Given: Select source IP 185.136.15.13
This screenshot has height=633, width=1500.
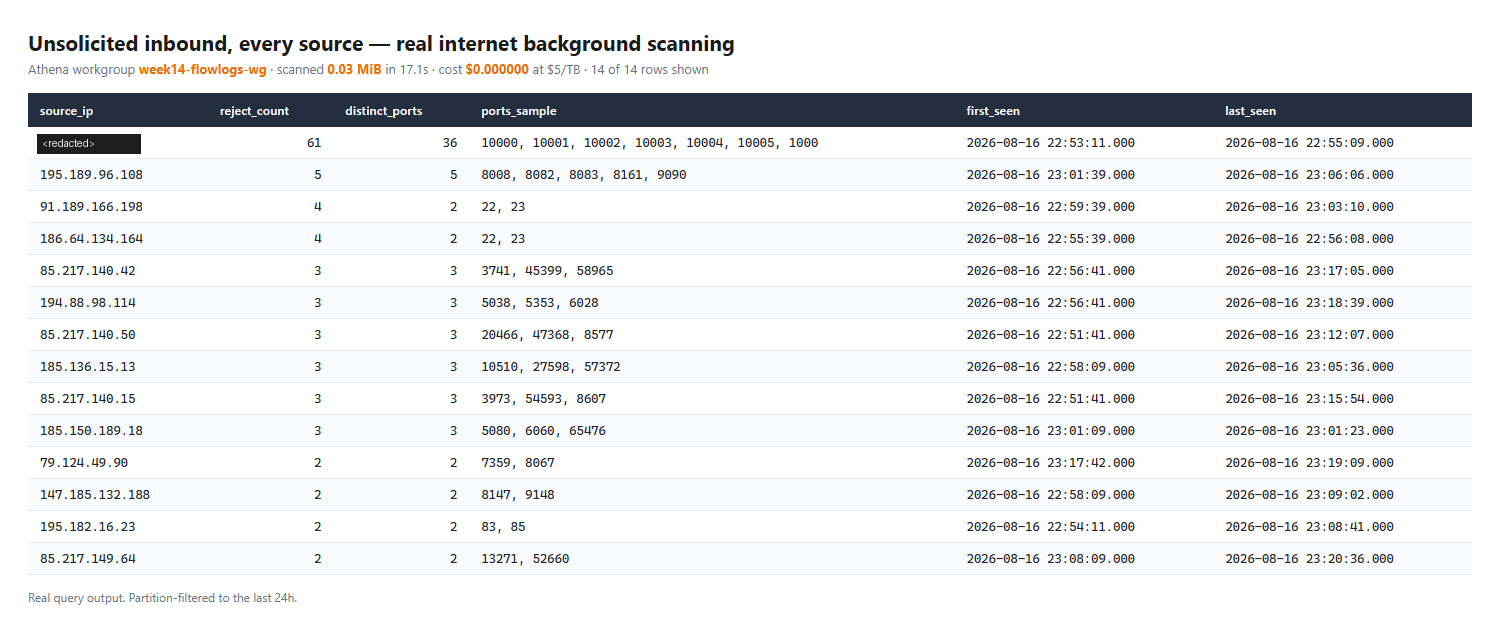Looking at the screenshot, I should (x=88, y=367).
